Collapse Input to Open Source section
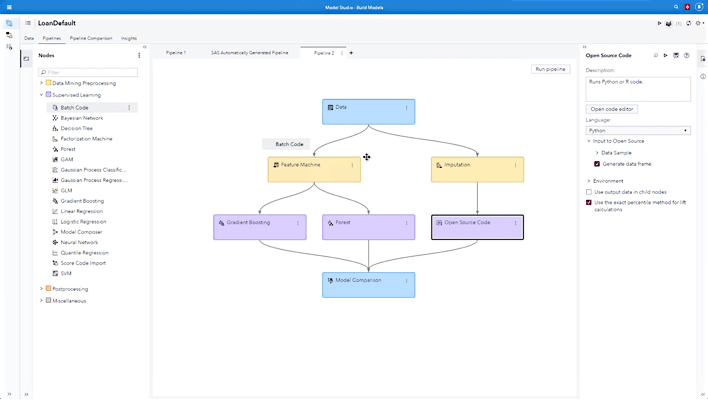Viewport: 708px width, 400px height. coord(589,141)
